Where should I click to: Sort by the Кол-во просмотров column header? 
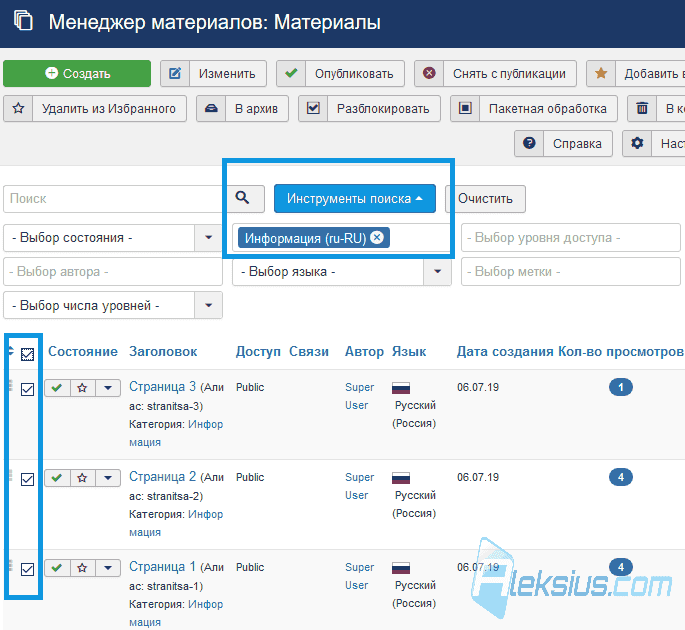(621, 351)
